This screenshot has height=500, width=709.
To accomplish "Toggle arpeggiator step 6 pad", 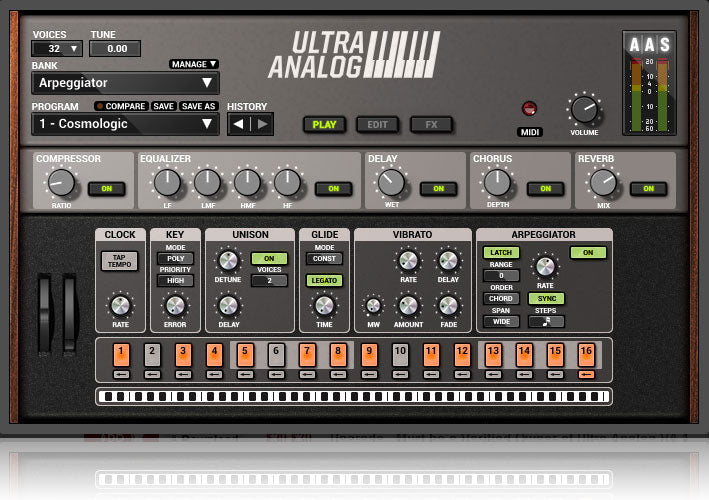I will 276,354.
